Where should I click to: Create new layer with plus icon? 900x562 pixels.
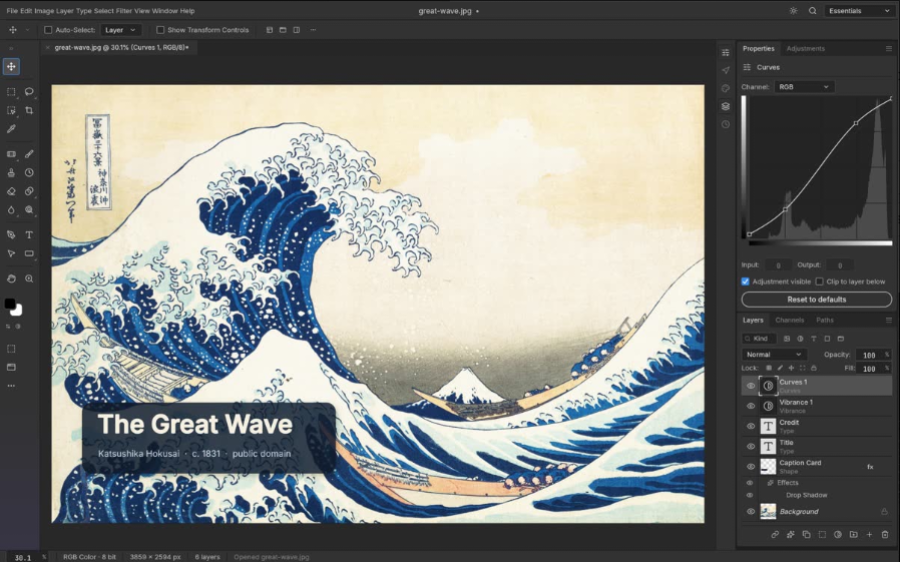(x=869, y=534)
